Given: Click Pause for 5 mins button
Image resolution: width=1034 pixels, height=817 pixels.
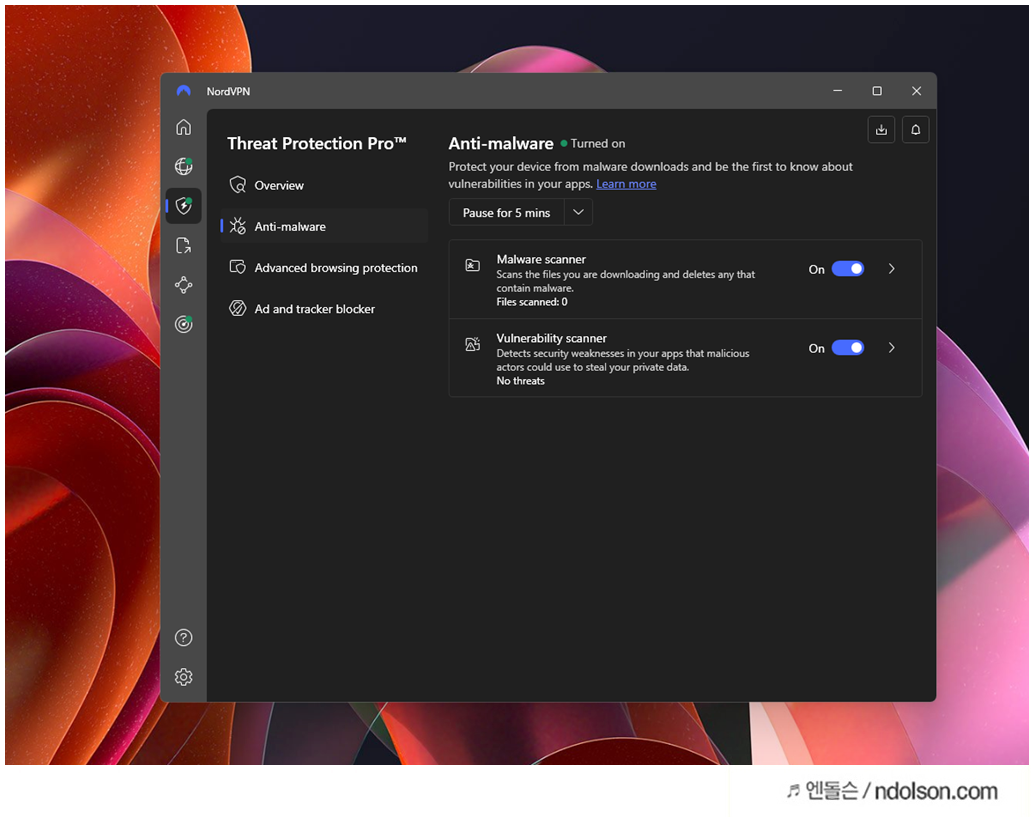Looking at the screenshot, I should 506,212.
